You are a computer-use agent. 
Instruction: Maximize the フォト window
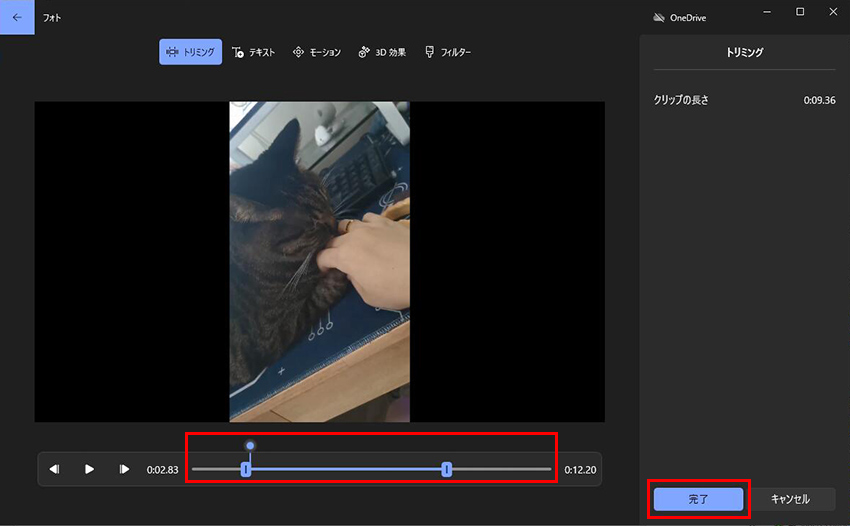click(800, 12)
